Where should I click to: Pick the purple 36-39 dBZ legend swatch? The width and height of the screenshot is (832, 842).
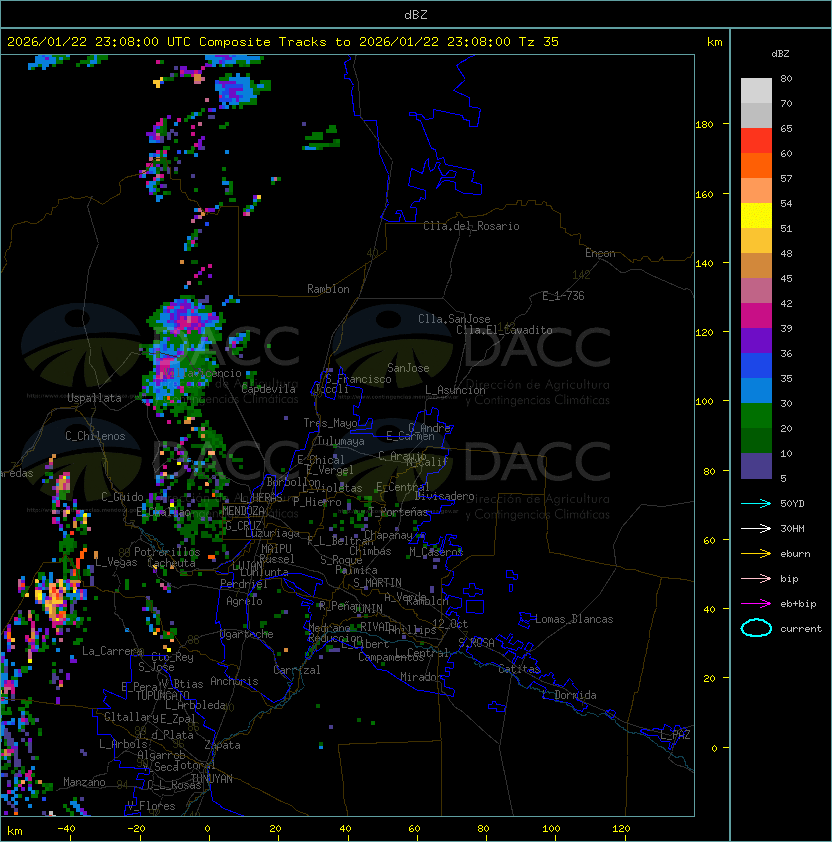click(756, 341)
